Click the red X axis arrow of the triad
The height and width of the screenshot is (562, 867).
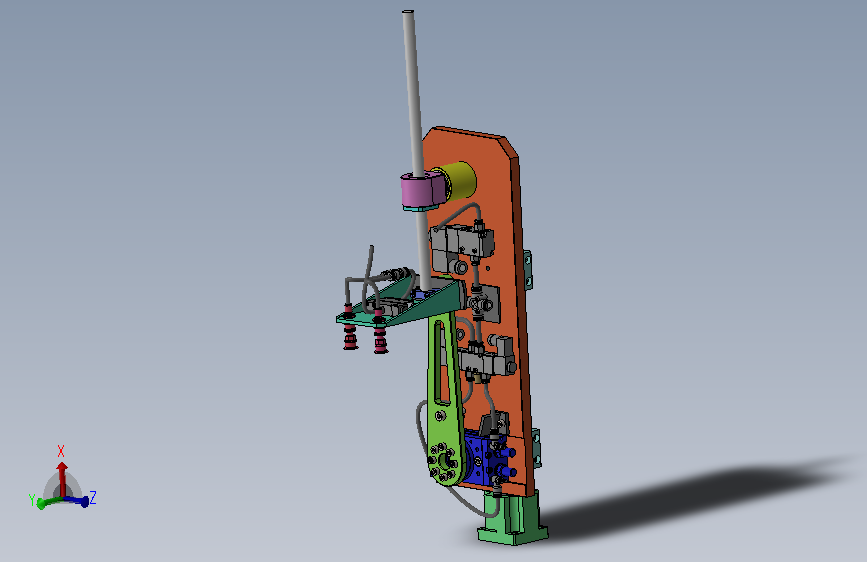(62, 478)
